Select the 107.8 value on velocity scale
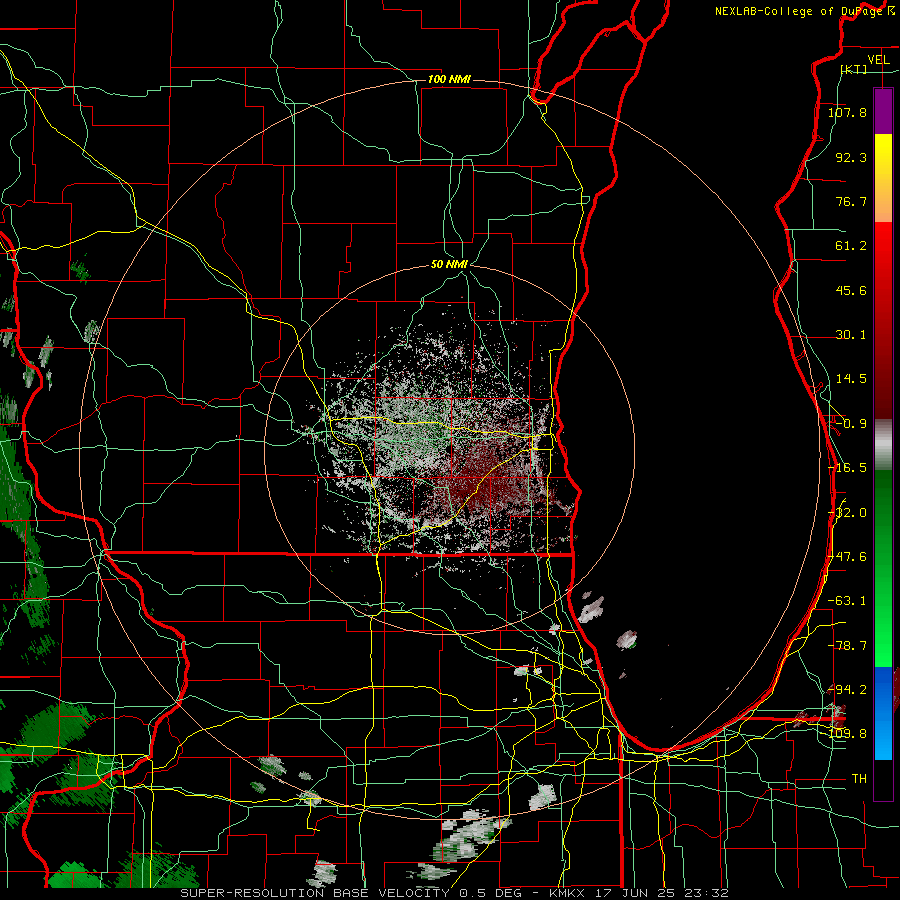This screenshot has width=900, height=900. (847, 112)
